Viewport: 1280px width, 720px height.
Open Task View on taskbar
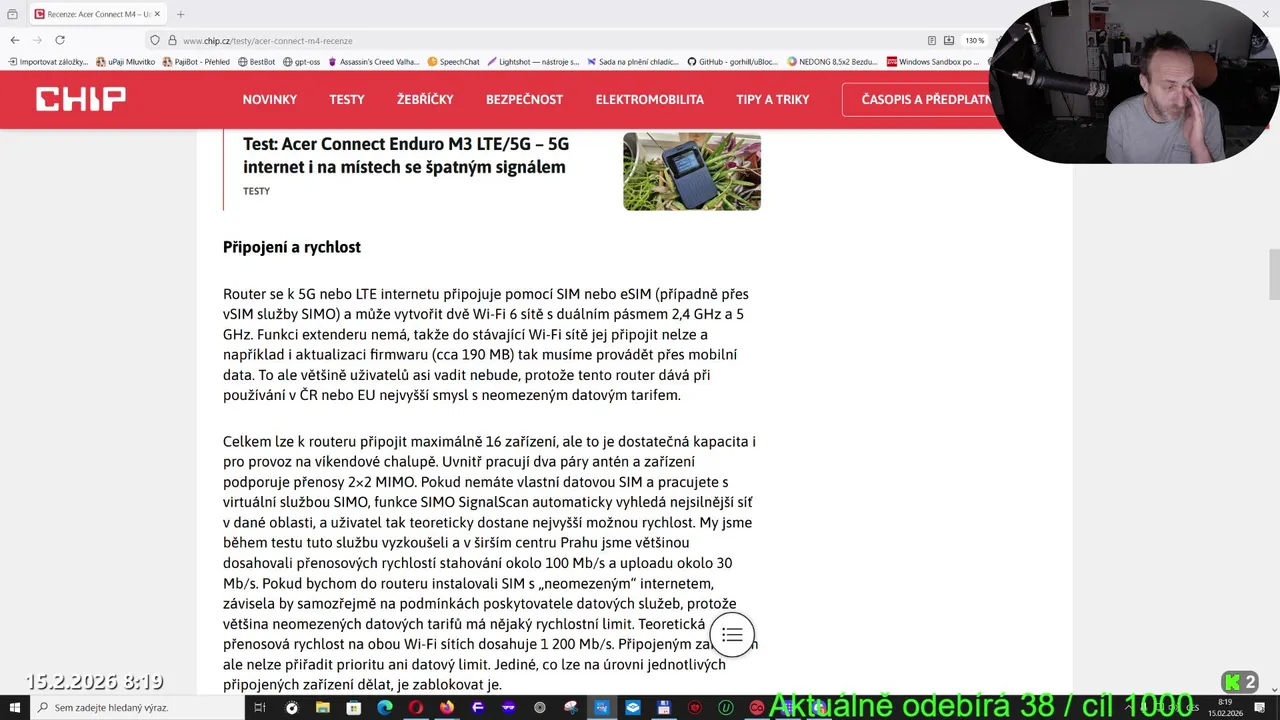[x=260, y=707]
